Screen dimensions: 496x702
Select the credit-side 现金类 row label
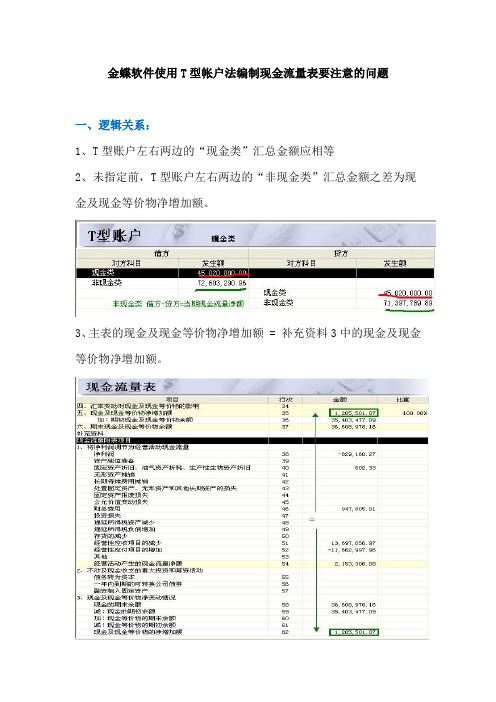(x=274, y=293)
